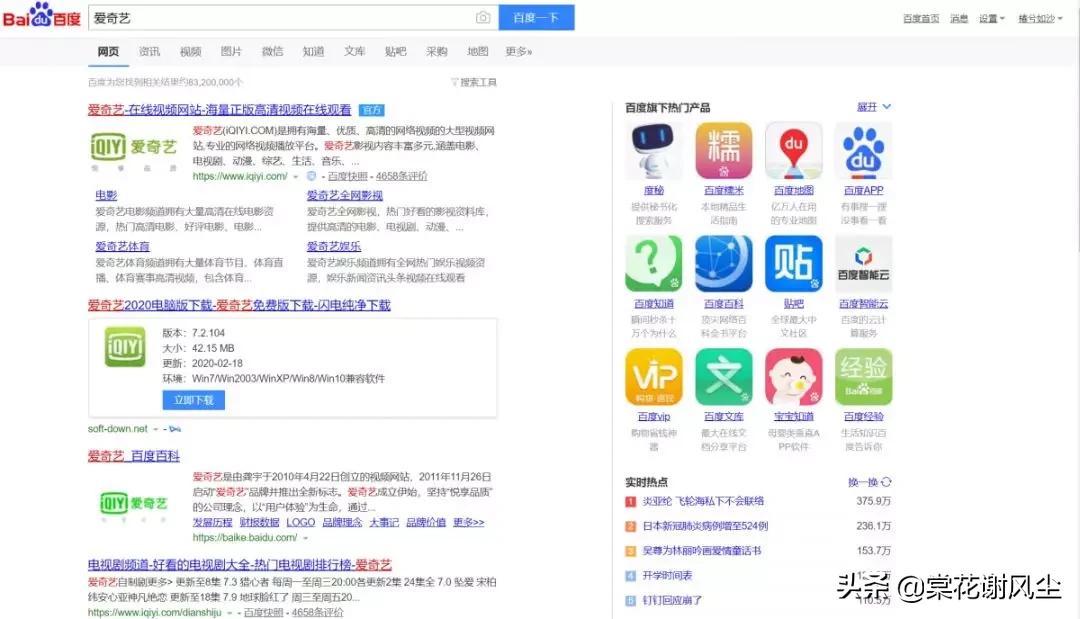Open the 爱奇艺_百度百科 result link

(130, 458)
